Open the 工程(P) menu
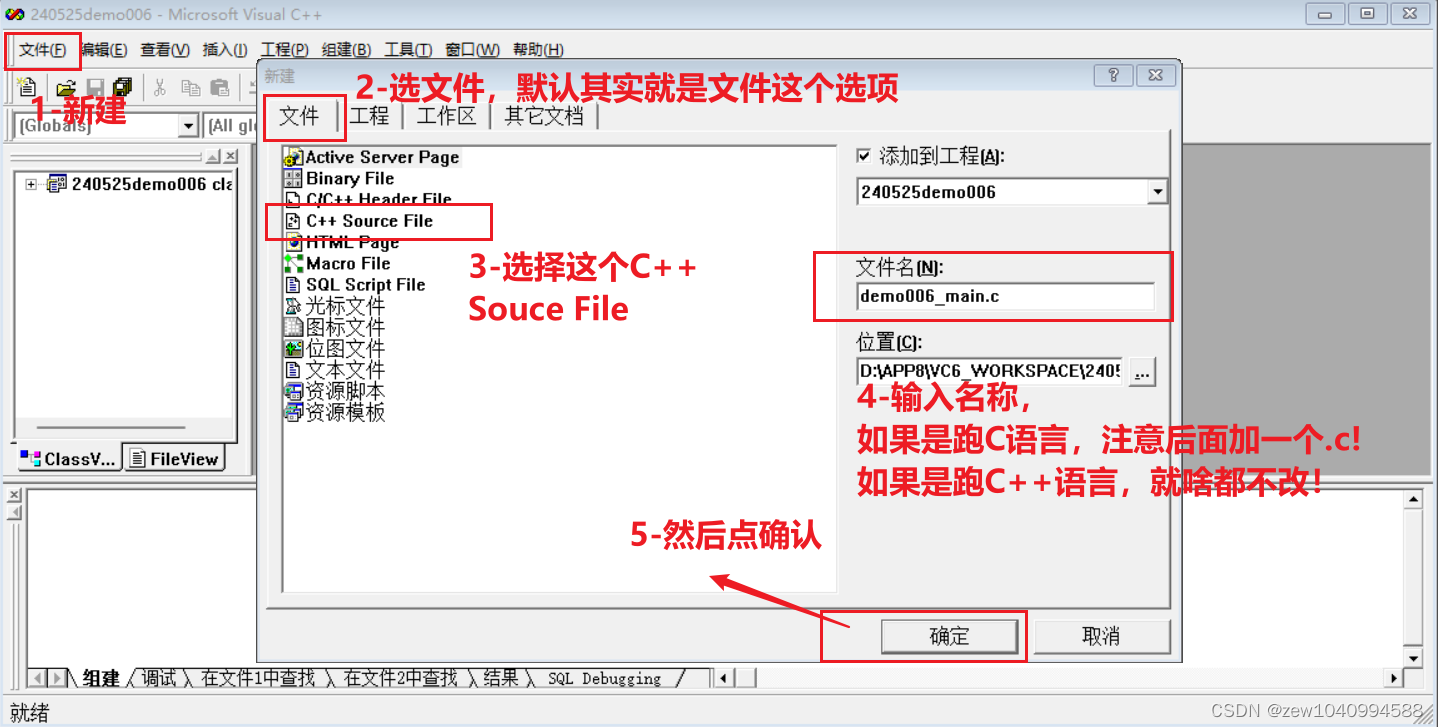Screen dimensions: 1438x727 coord(285,50)
